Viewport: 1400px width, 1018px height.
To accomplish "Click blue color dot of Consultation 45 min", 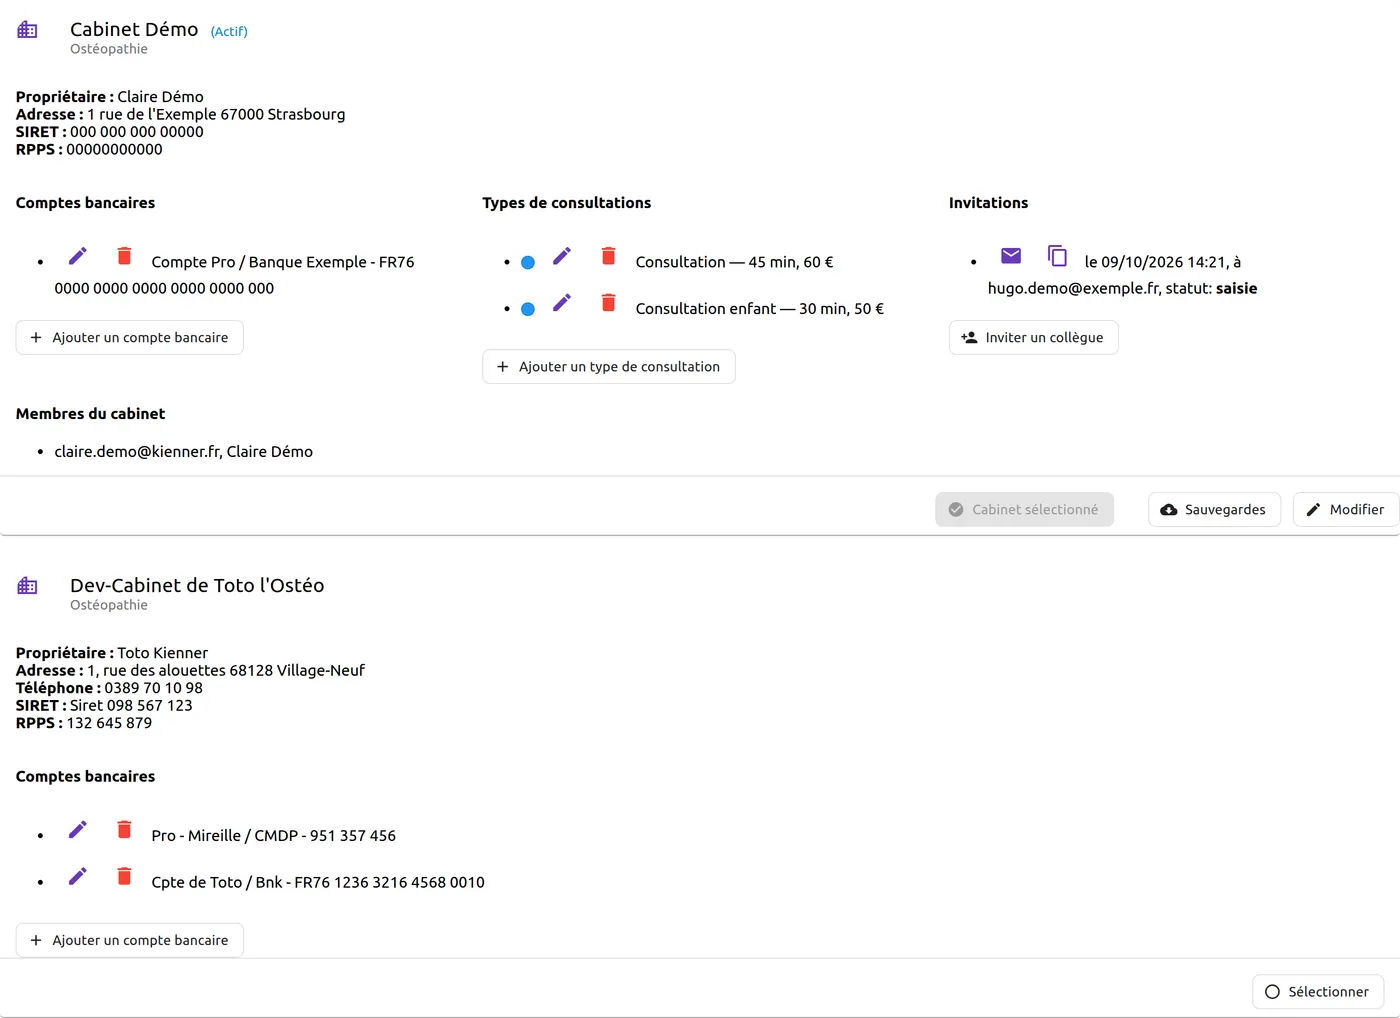I will (528, 263).
